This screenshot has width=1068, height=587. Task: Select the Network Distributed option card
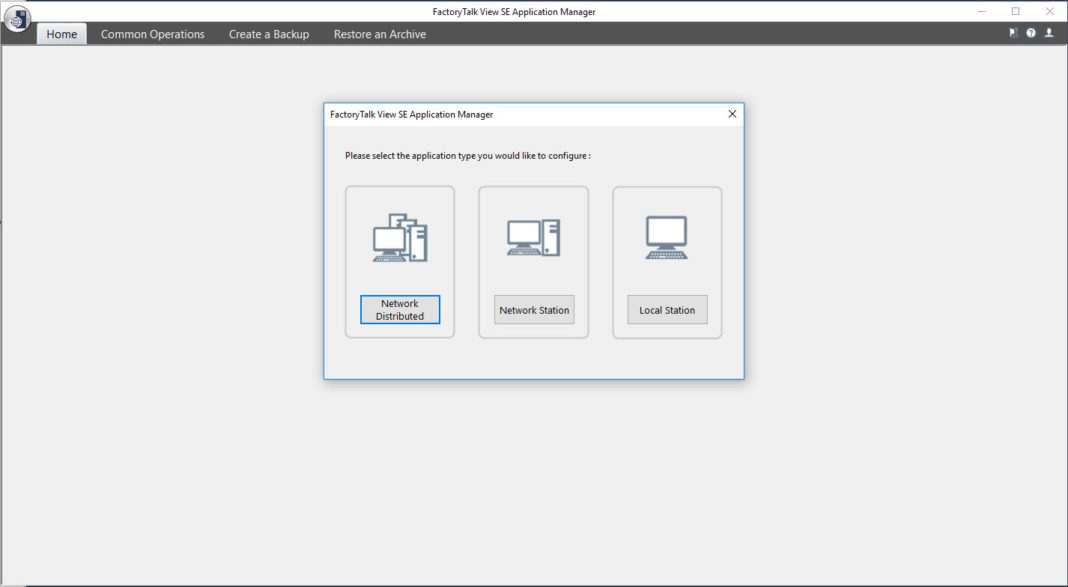(x=399, y=262)
